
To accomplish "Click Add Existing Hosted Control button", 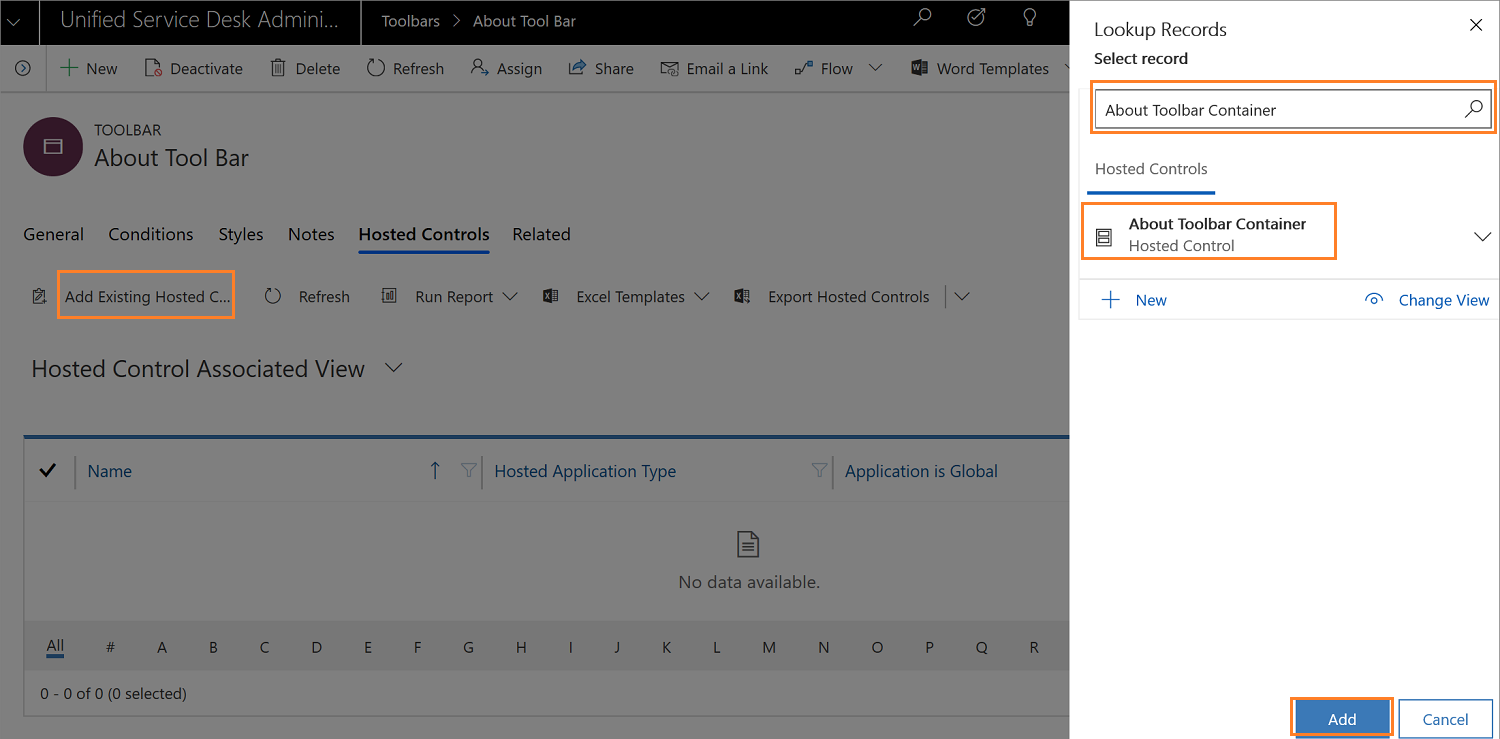I will [x=147, y=296].
